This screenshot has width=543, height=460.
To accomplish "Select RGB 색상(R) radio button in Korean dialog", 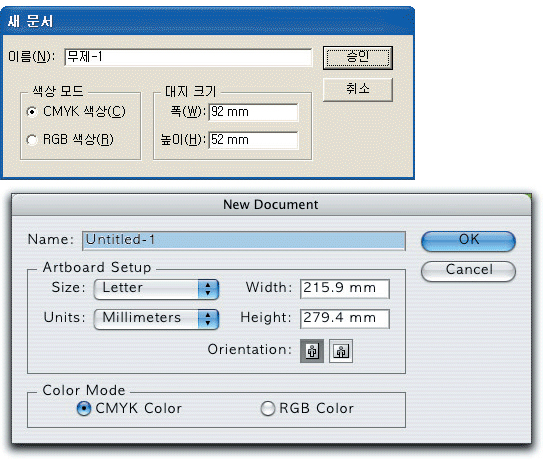I will [x=32, y=140].
